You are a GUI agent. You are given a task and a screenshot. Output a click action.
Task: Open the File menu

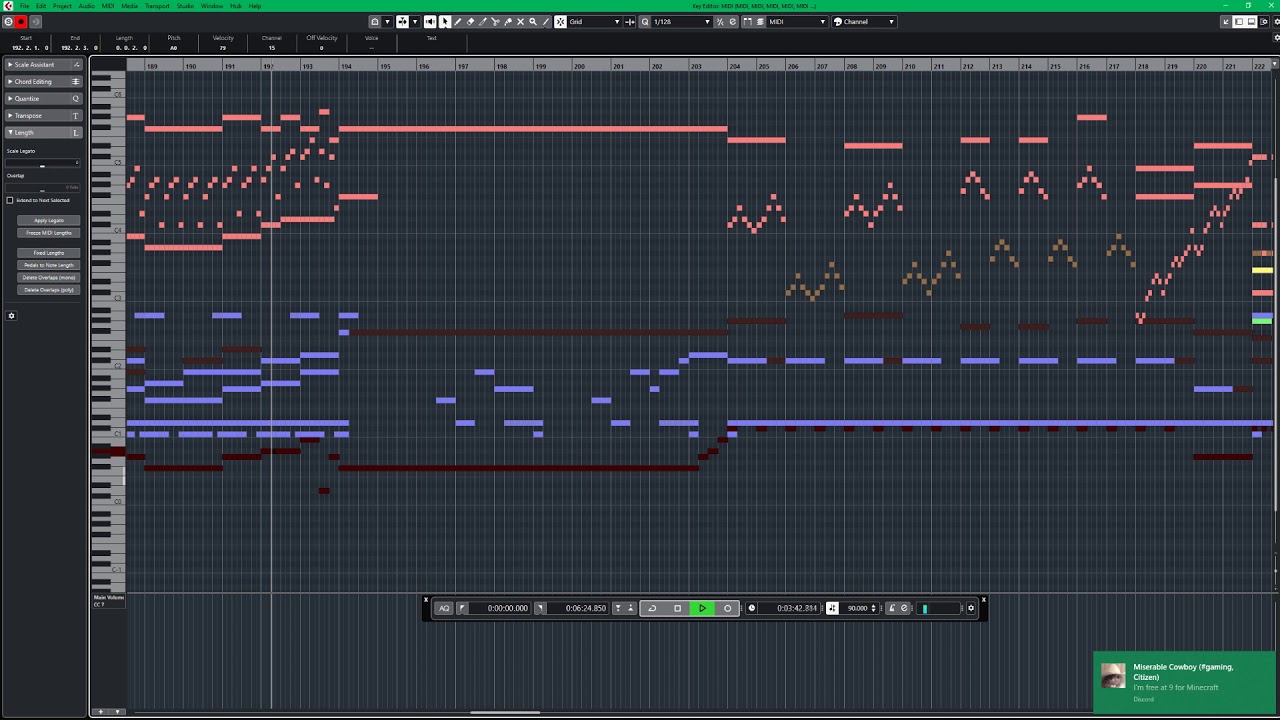coord(24,6)
